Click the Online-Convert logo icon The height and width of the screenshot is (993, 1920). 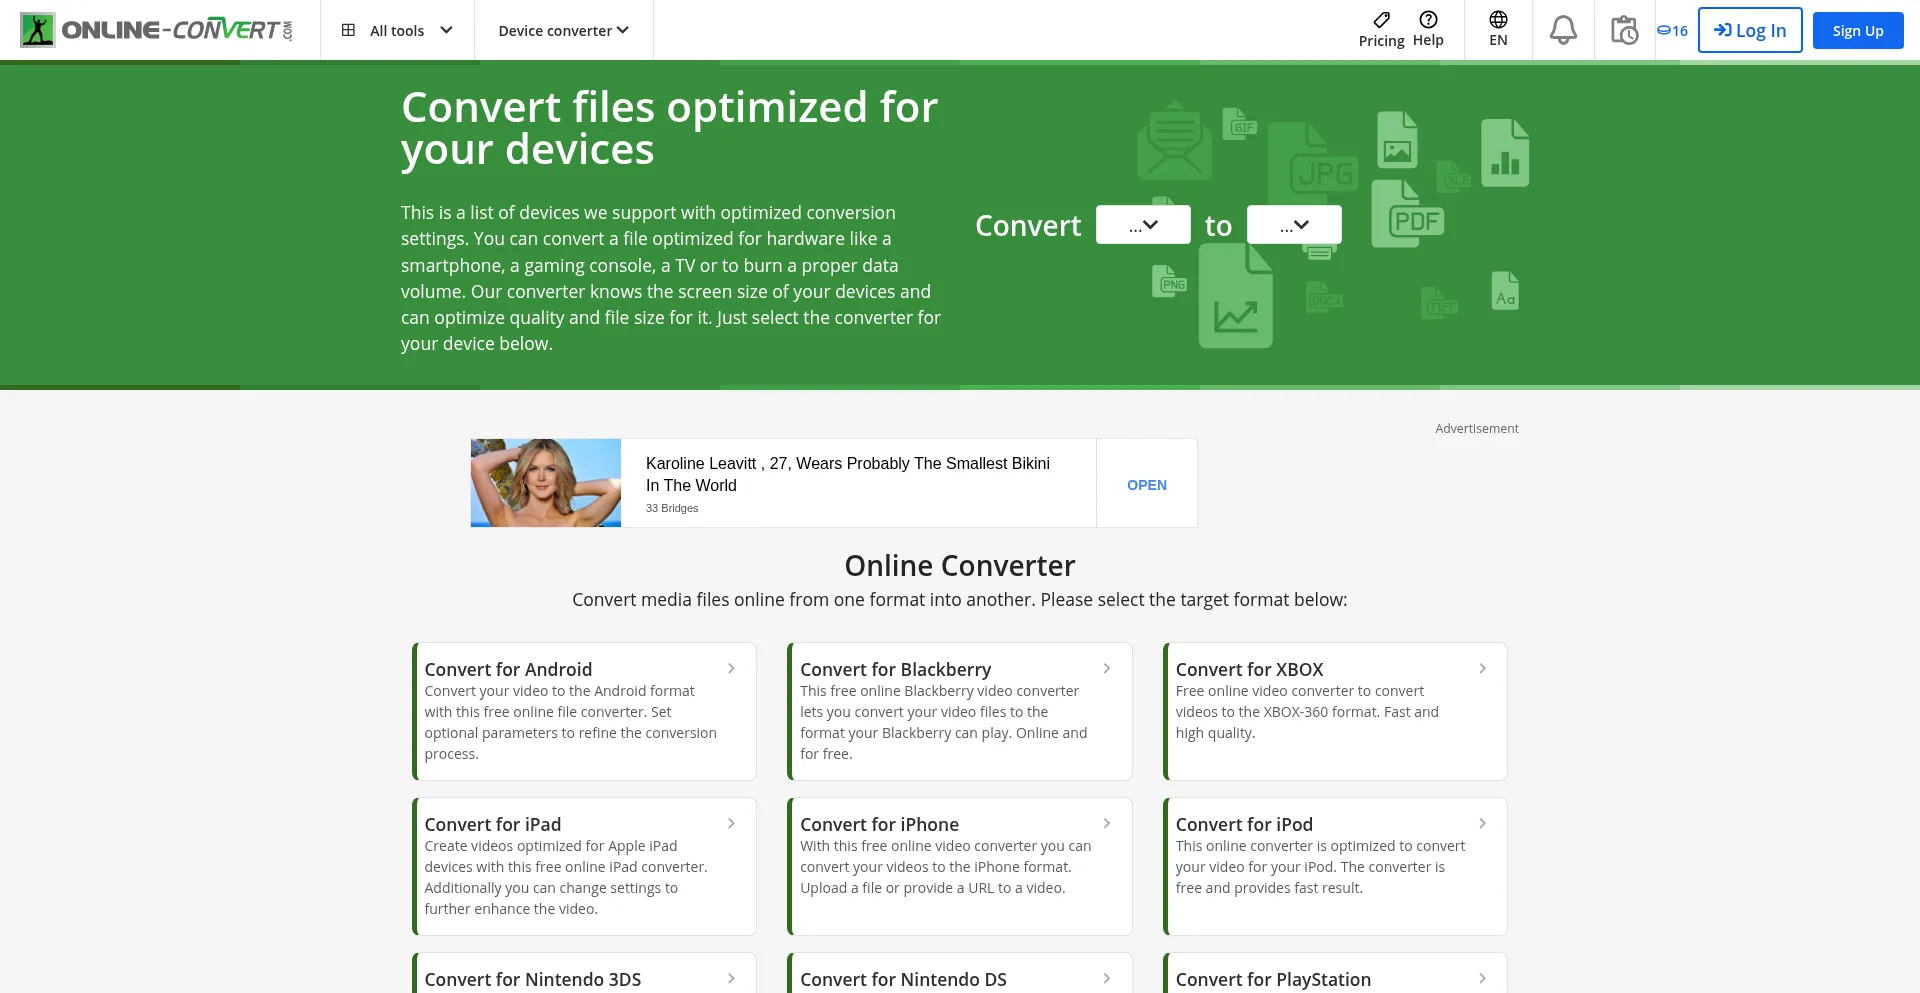point(38,30)
